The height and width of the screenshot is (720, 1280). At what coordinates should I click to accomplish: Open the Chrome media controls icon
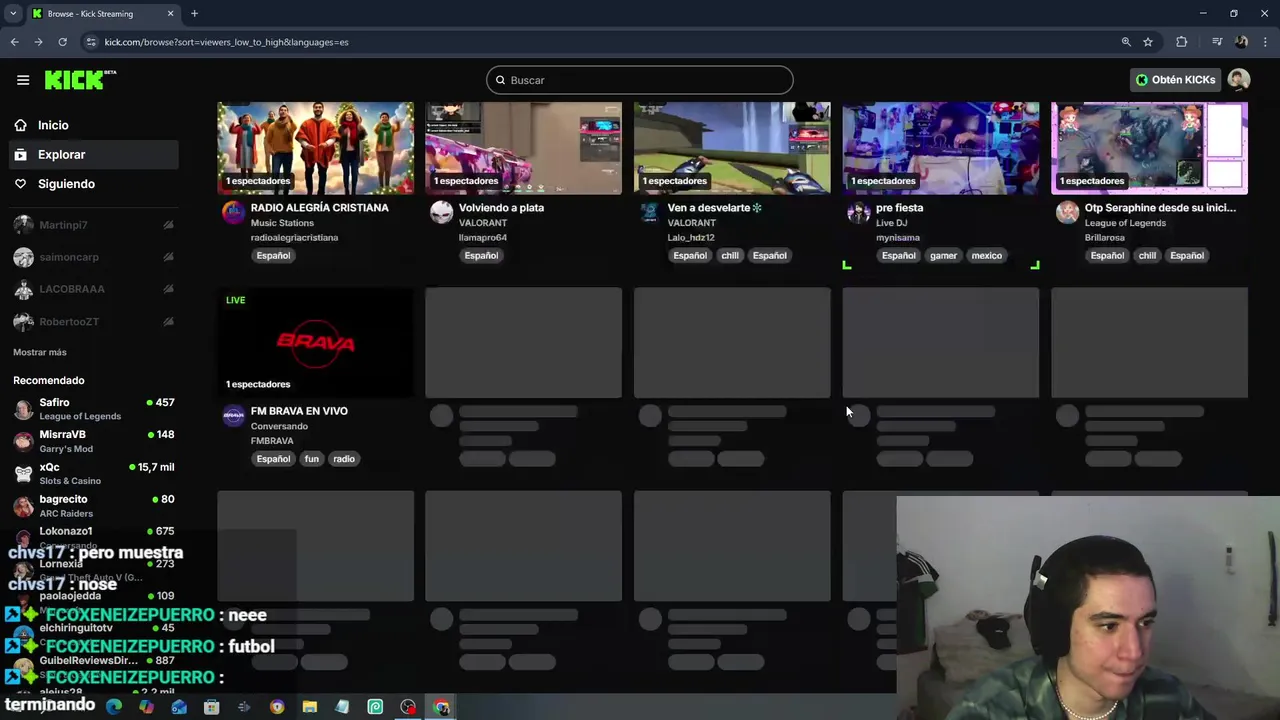(x=1217, y=42)
